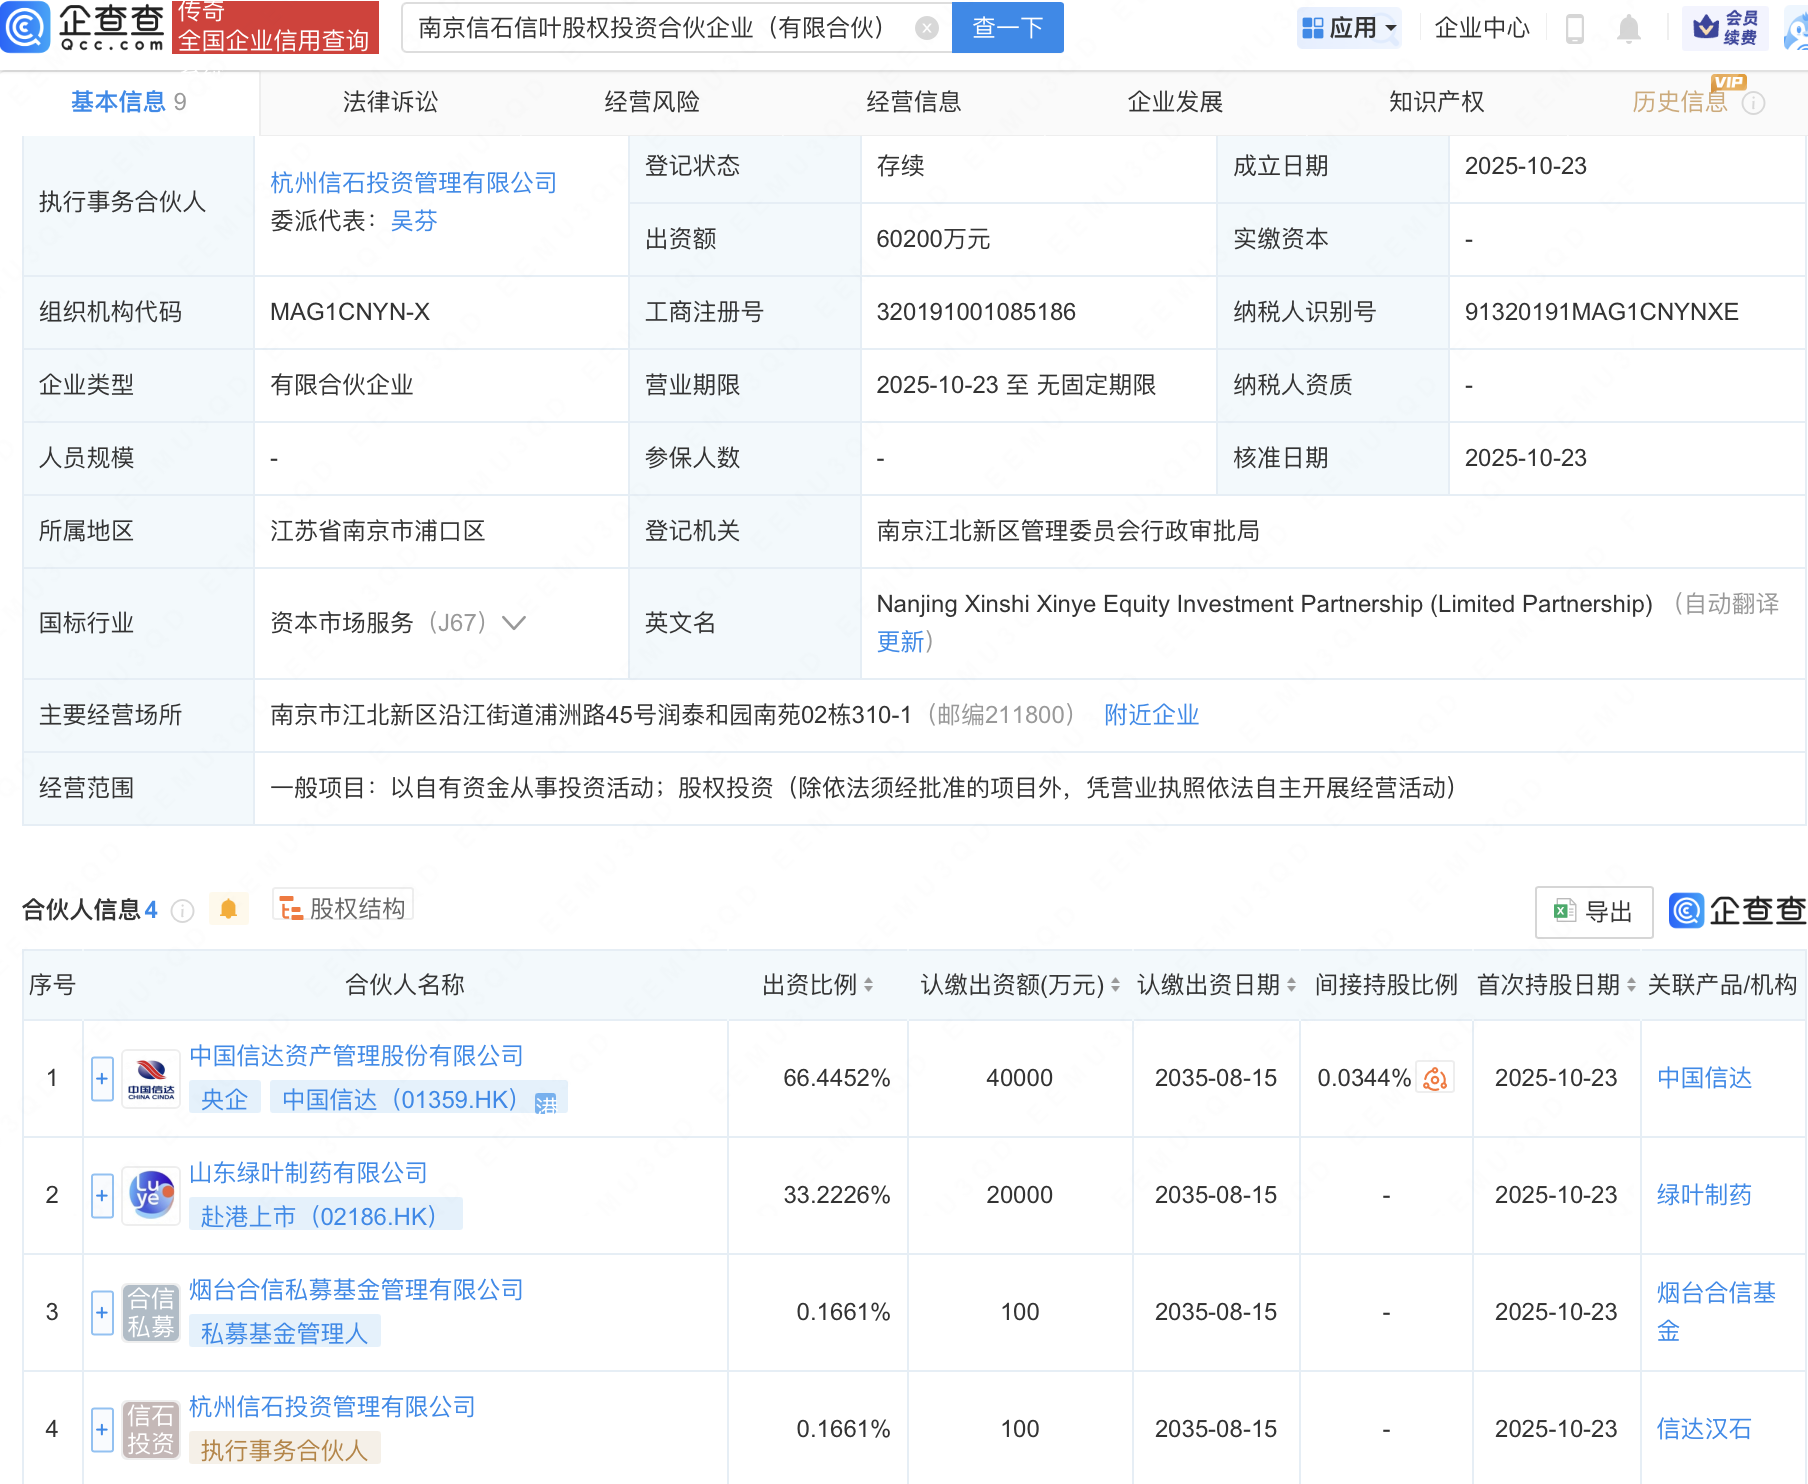Image resolution: width=1808 pixels, height=1484 pixels.
Task: Open the indirect shareholding chart icon
Action: 1435,1078
